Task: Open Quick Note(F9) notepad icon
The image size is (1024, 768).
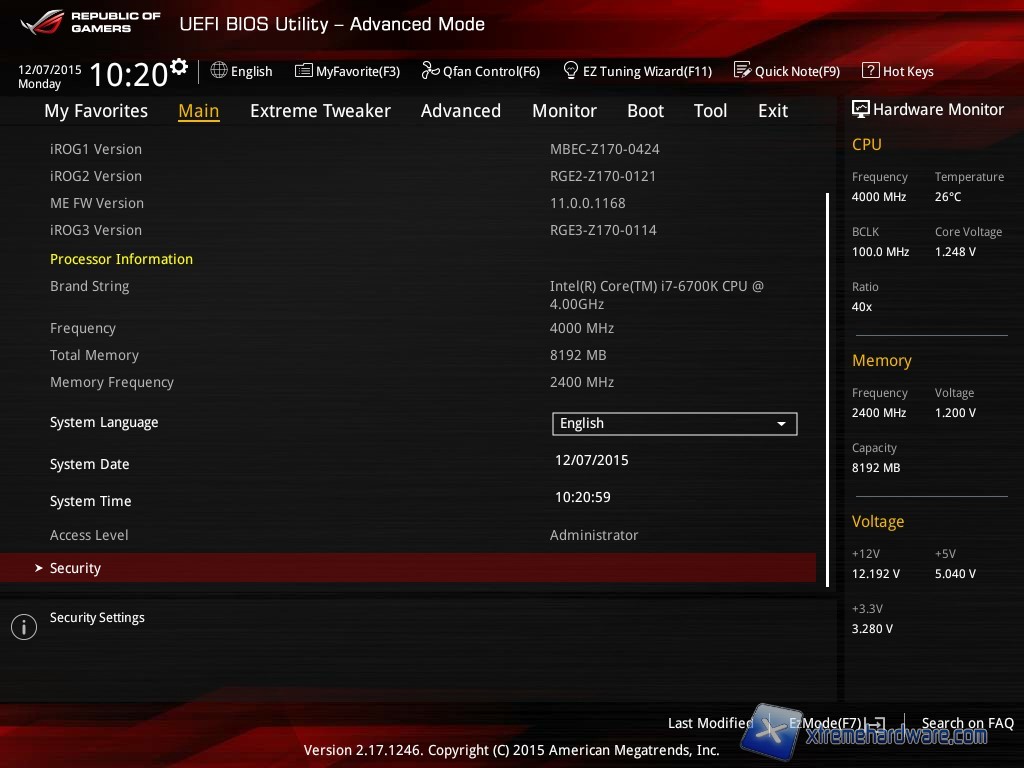Action: click(742, 71)
